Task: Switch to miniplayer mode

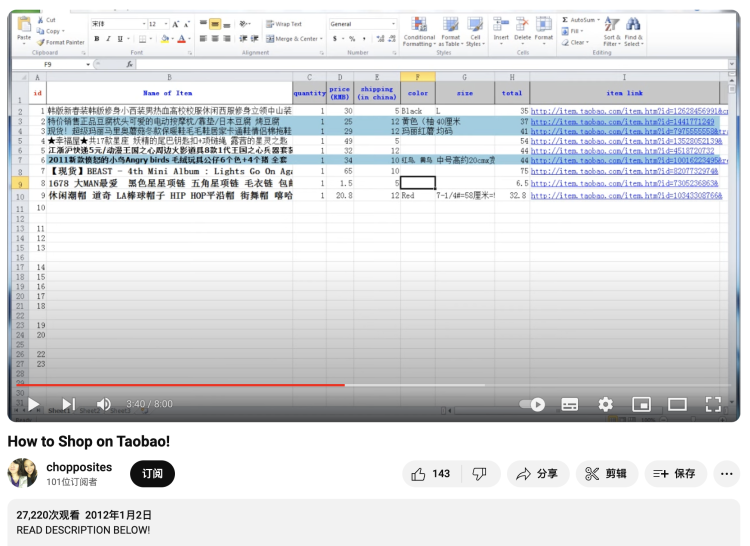Action: pos(641,404)
